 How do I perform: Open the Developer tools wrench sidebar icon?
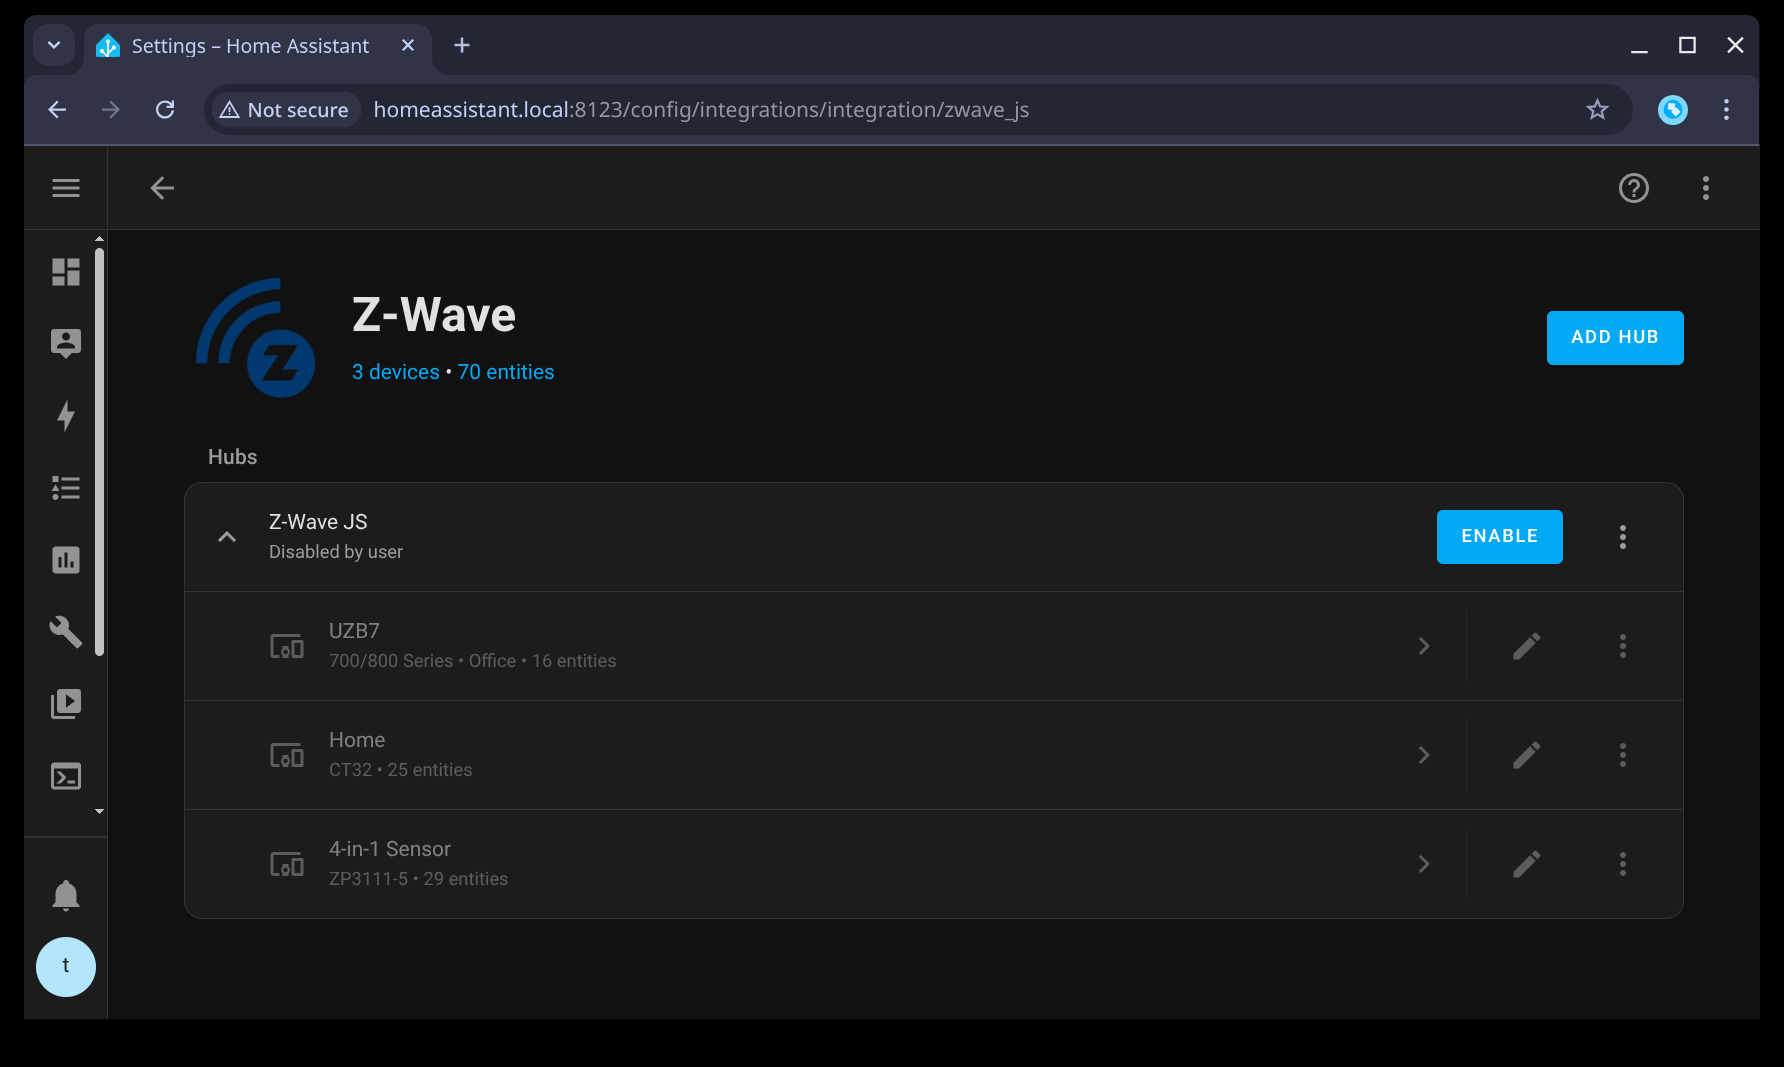click(x=66, y=632)
